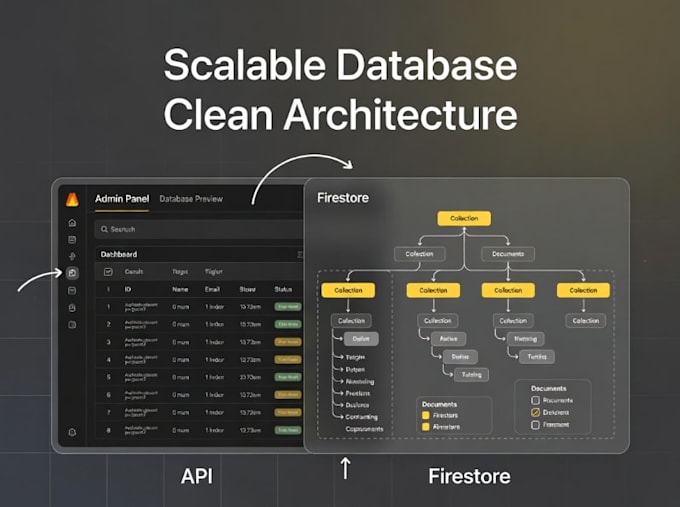Click the green status badge in row 2
The image size is (680, 507).
(x=288, y=324)
